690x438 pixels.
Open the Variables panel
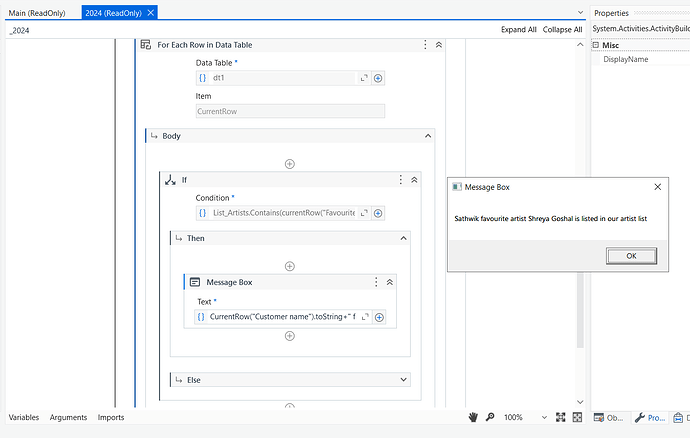coord(24,417)
